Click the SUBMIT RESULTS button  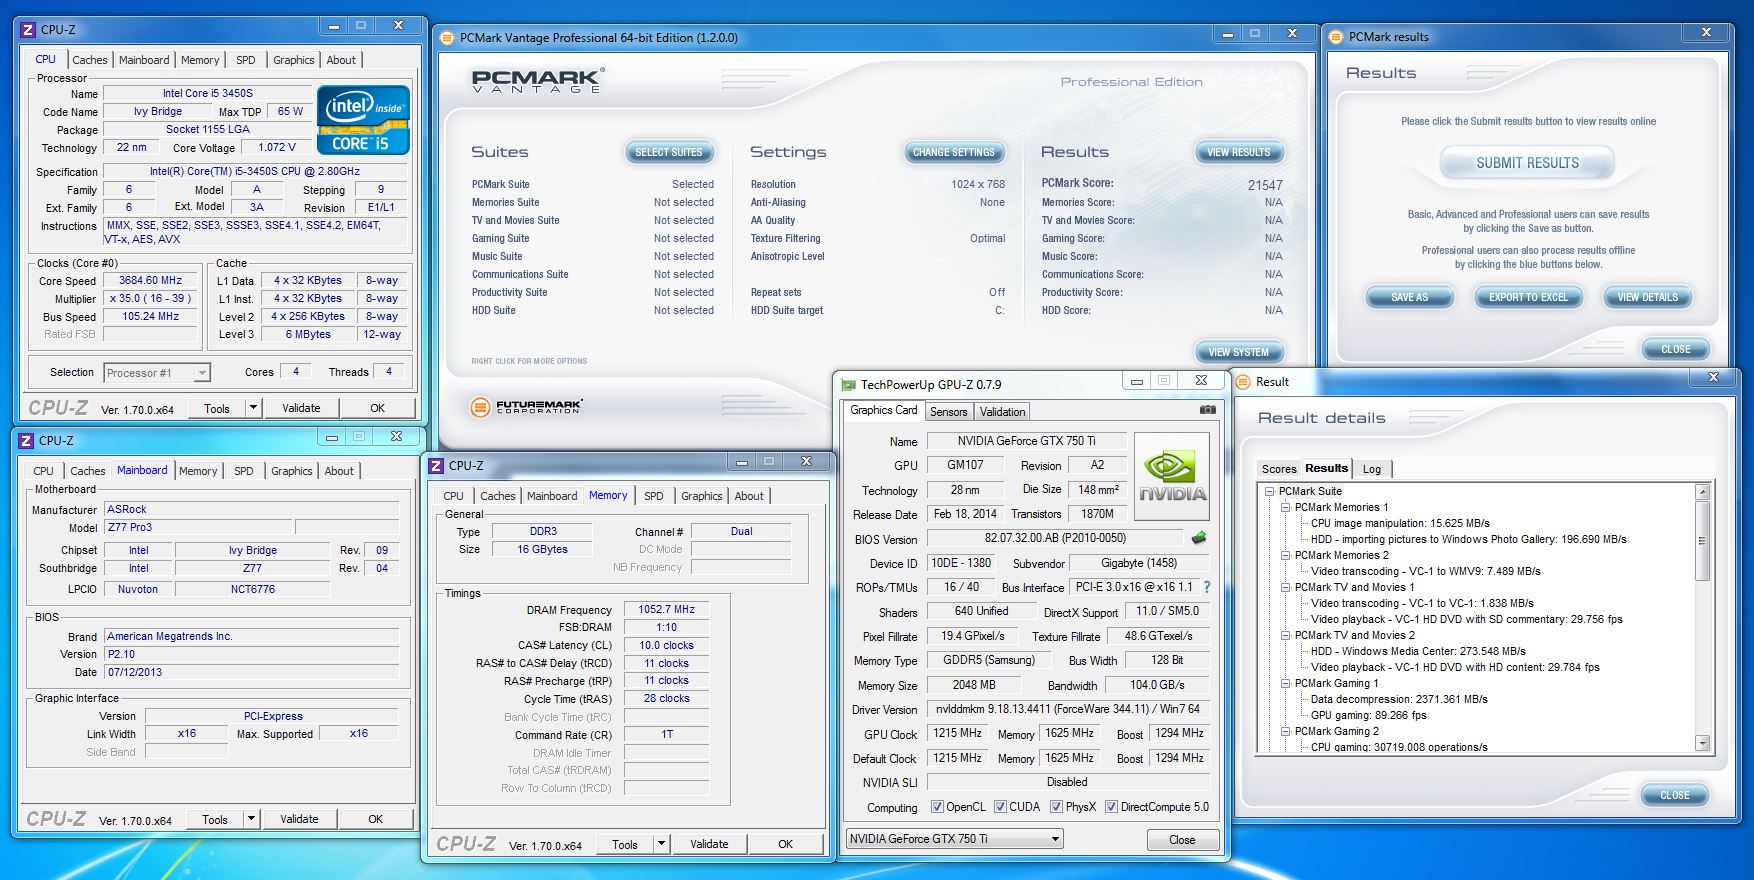(1527, 163)
